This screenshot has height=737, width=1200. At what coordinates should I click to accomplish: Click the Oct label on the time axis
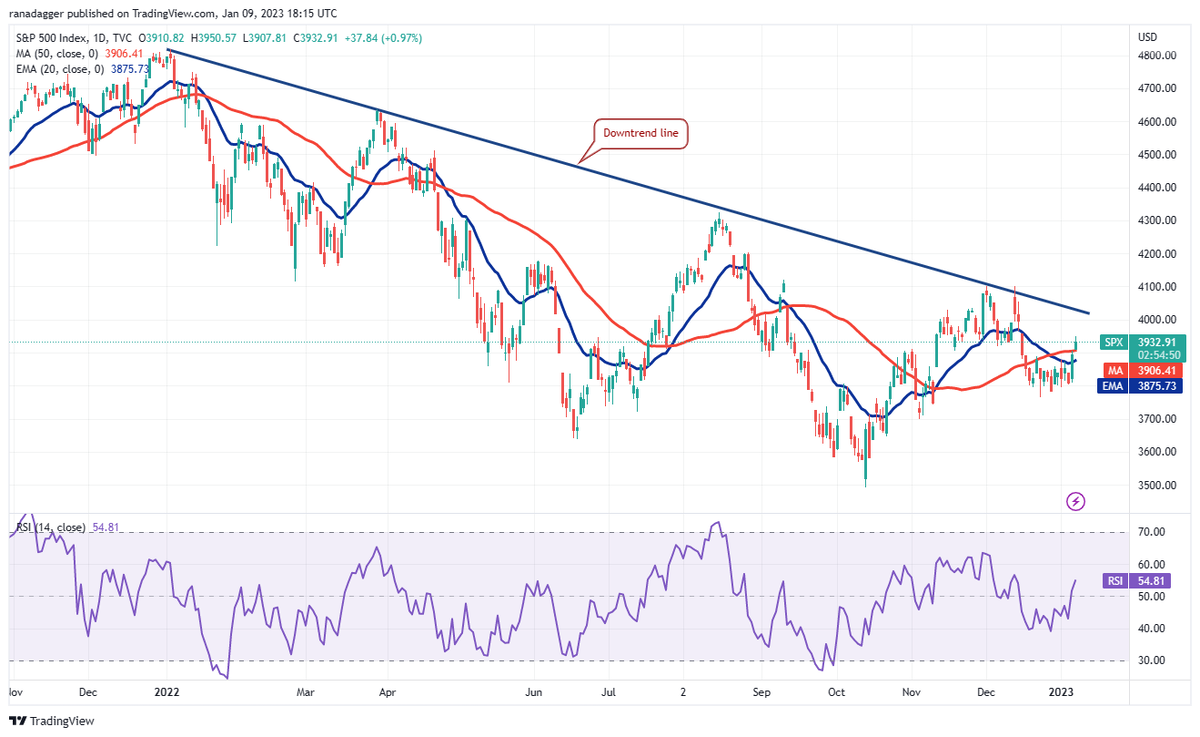pyautogui.click(x=838, y=691)
